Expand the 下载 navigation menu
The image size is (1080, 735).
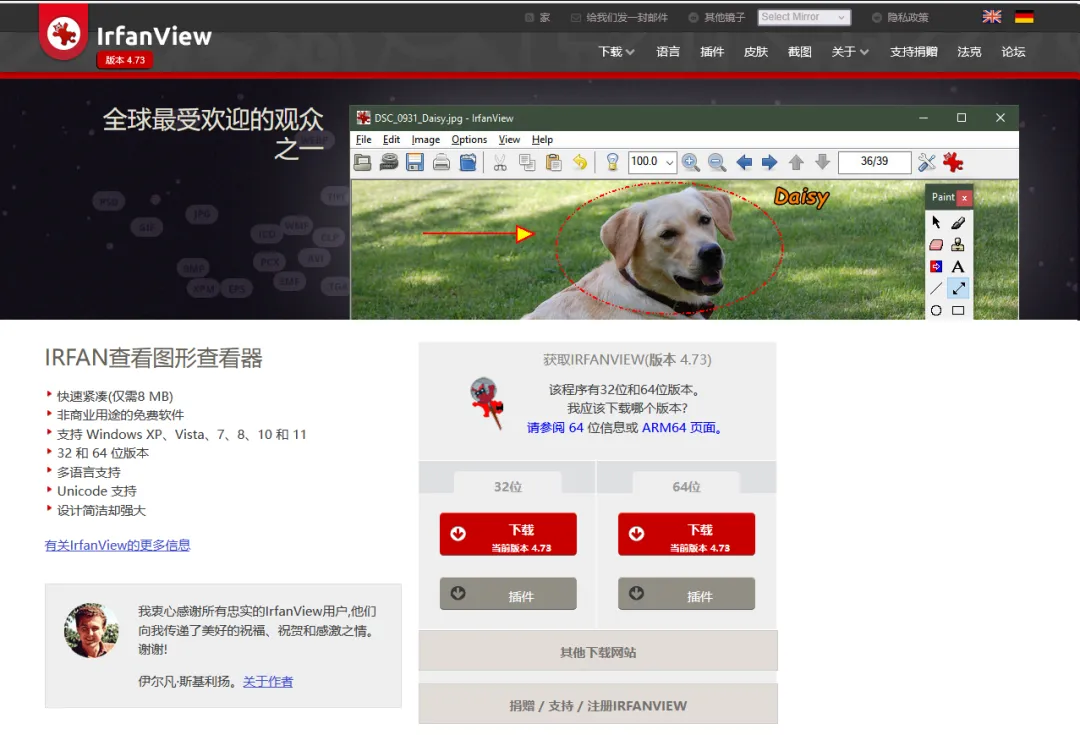click(x=616, y=52)
